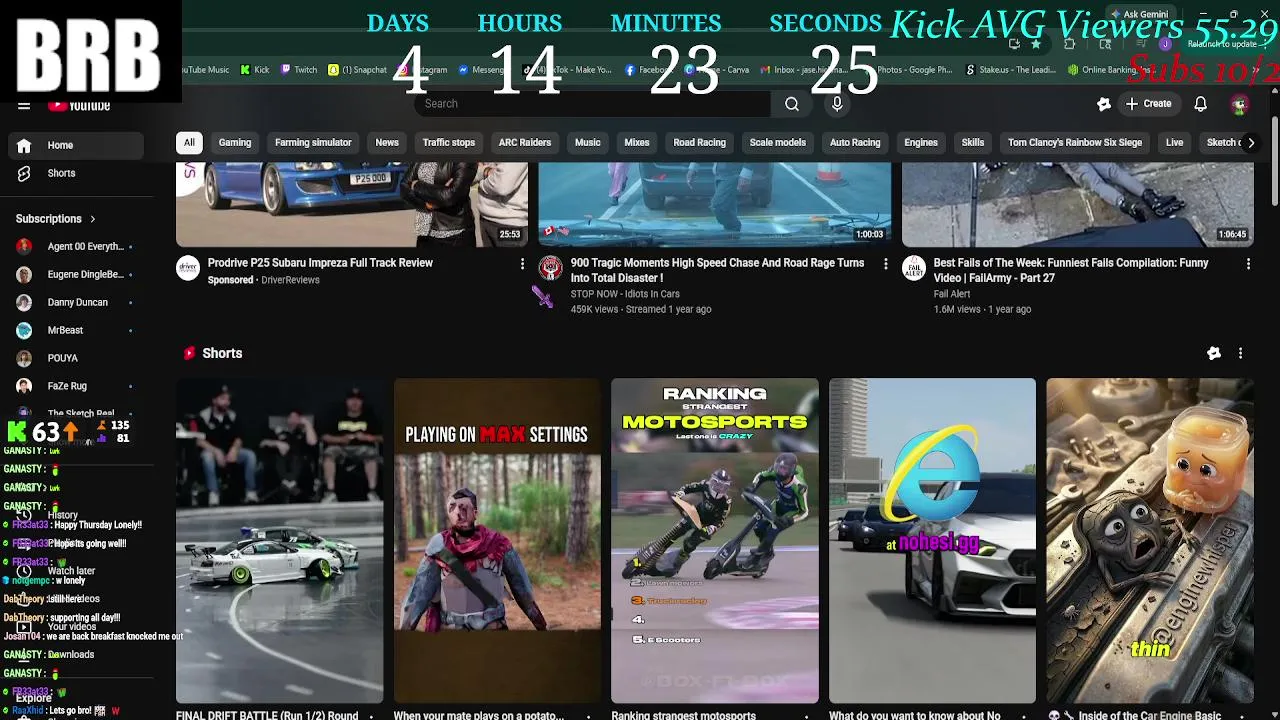Select the All filter chip
The image size is (1280, 720).
[x=189, y=143]
